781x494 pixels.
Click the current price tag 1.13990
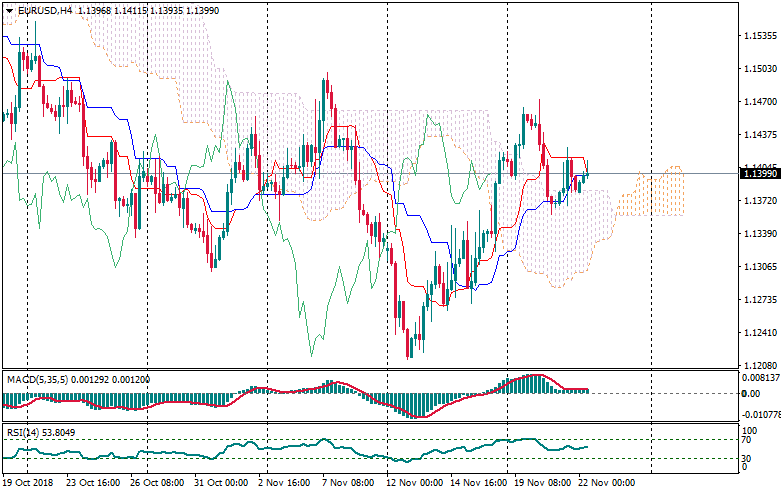tap(759, 174)
